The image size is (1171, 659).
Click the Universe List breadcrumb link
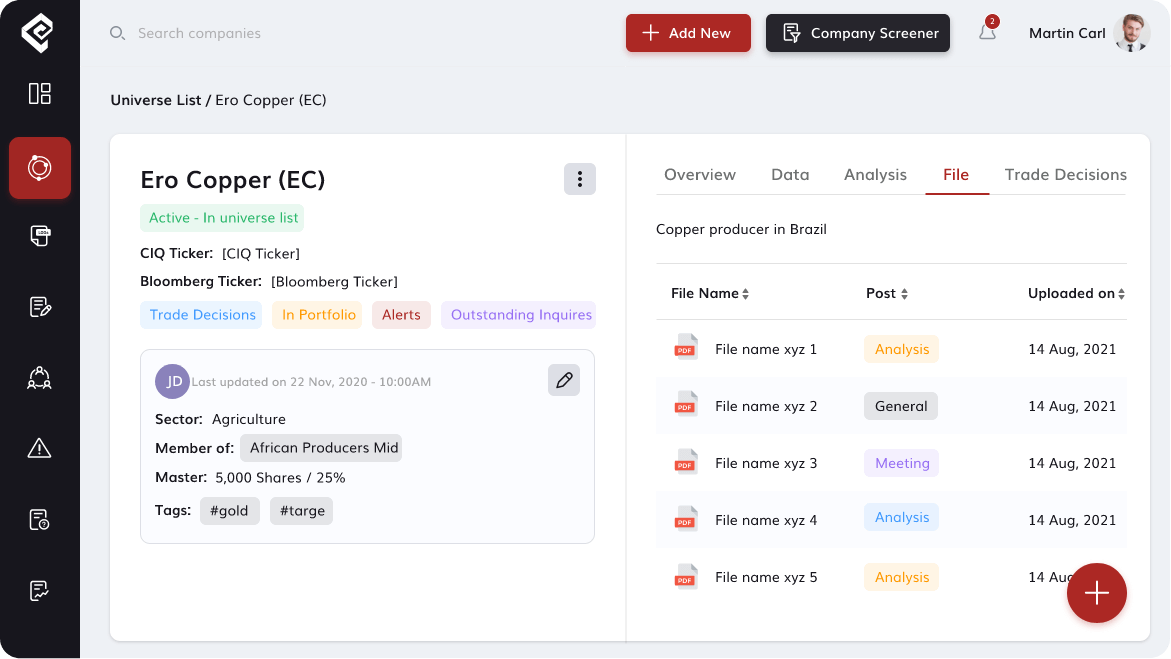[x=156, y=100]
